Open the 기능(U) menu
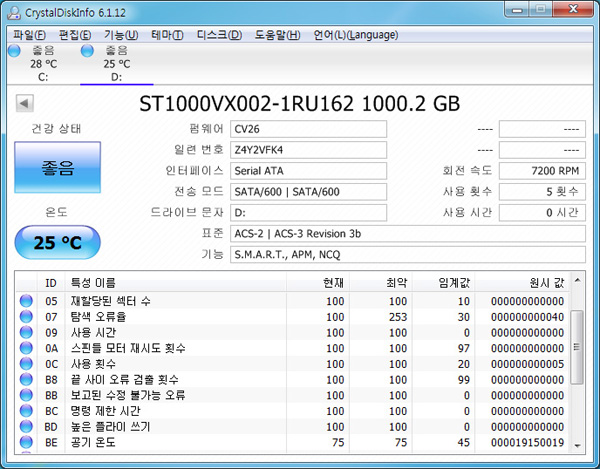 [x=121, y=35]
